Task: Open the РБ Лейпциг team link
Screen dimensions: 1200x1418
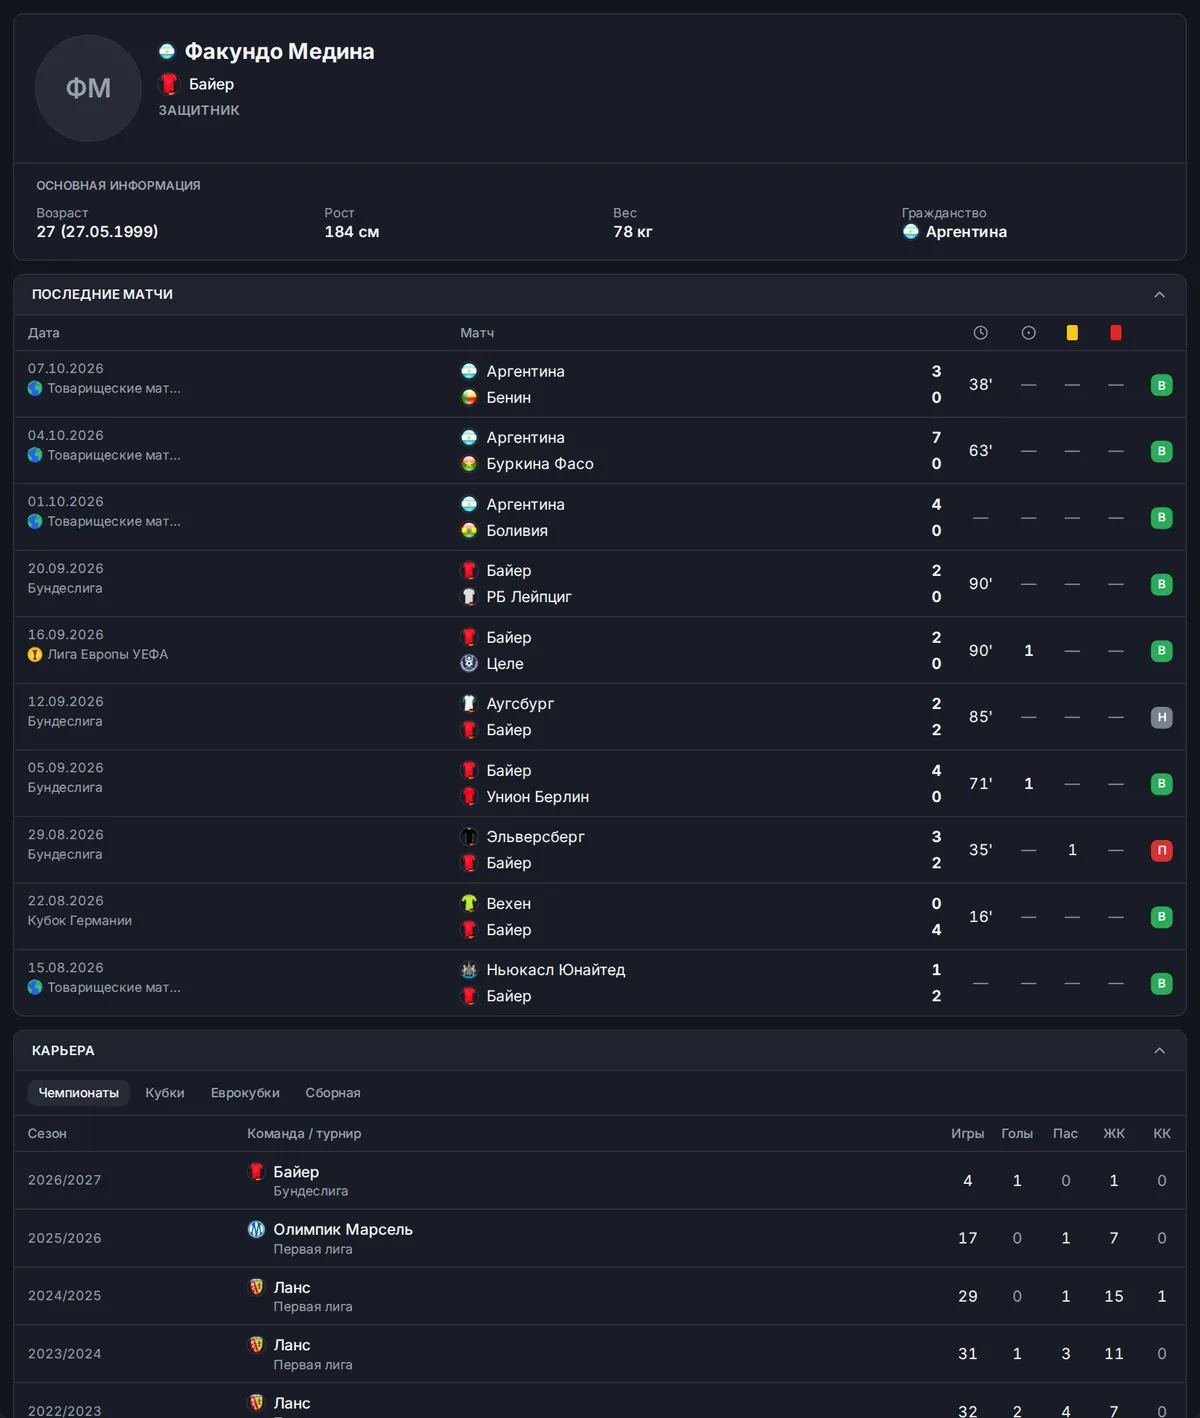Action: [529, 597]
